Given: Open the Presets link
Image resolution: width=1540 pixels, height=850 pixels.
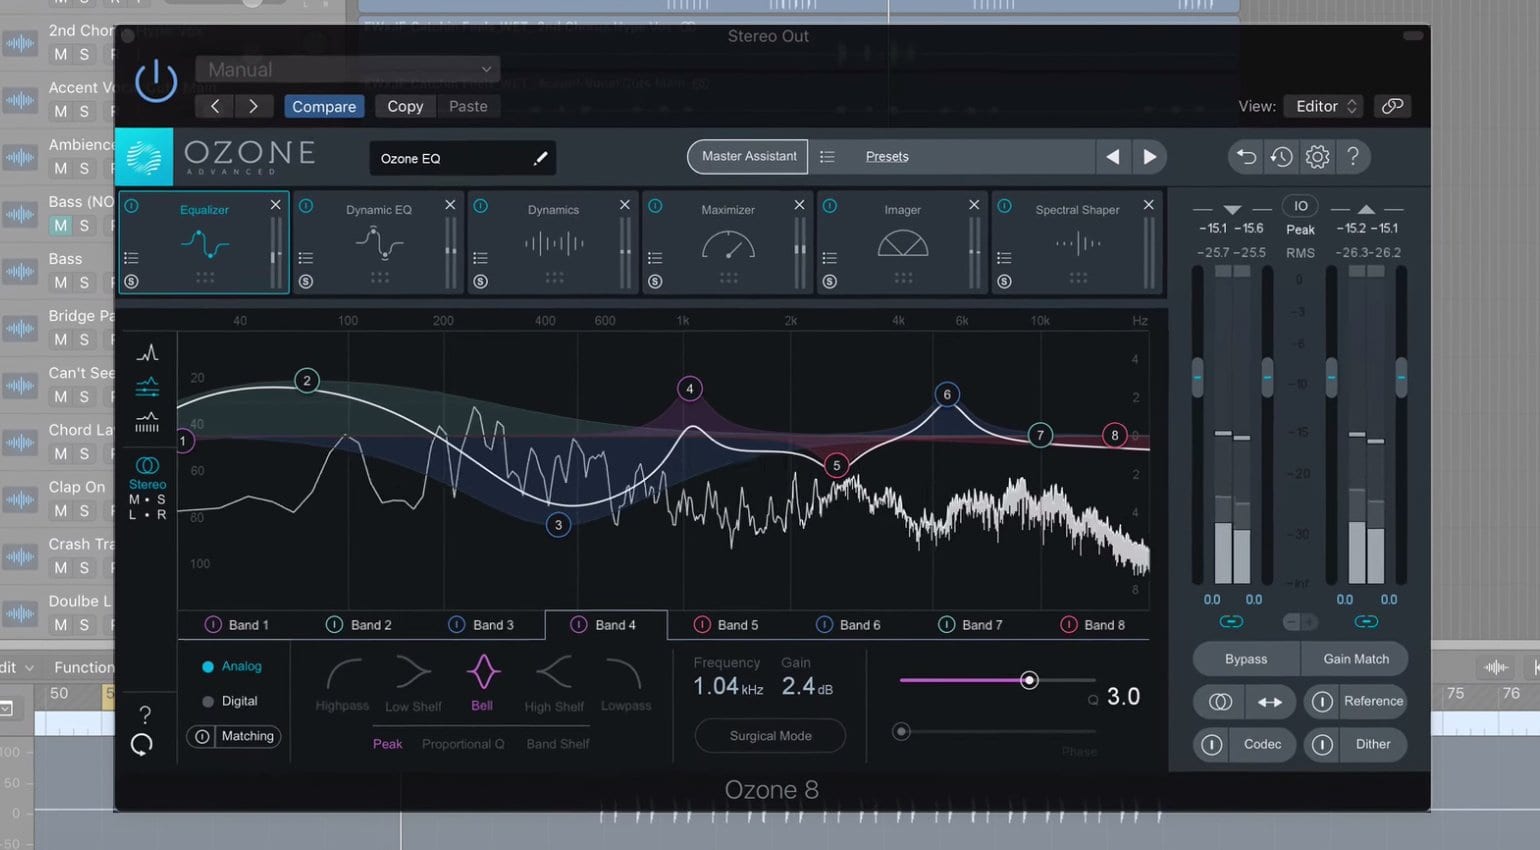Looking at the screenshot, I should point(887,156).
